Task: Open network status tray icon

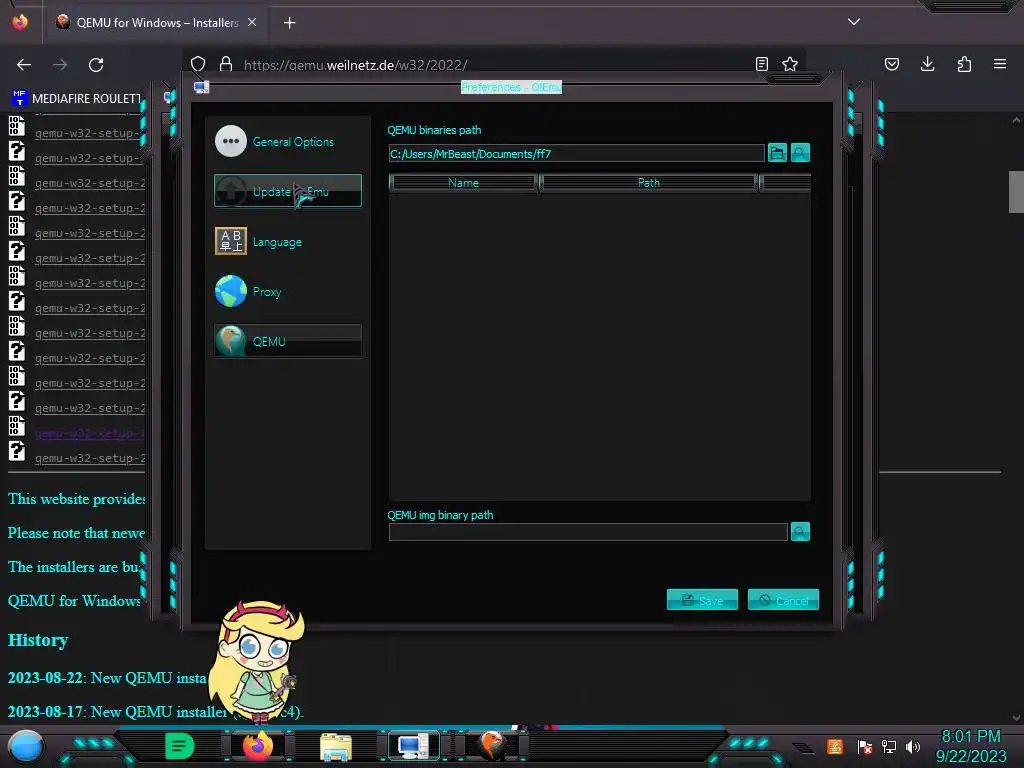Action: tap(889, 746)
